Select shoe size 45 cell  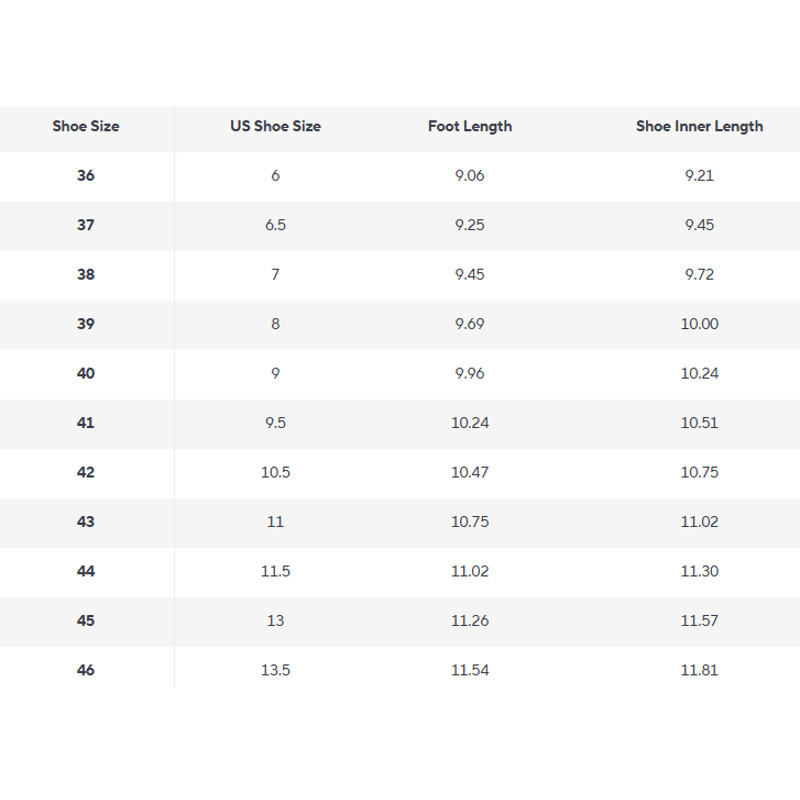(86, 621)
